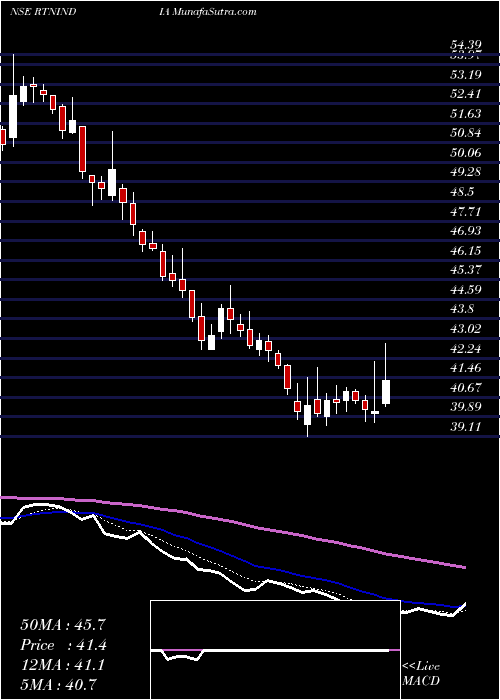Select the 49.28 price level label

[x=465, y=172]
